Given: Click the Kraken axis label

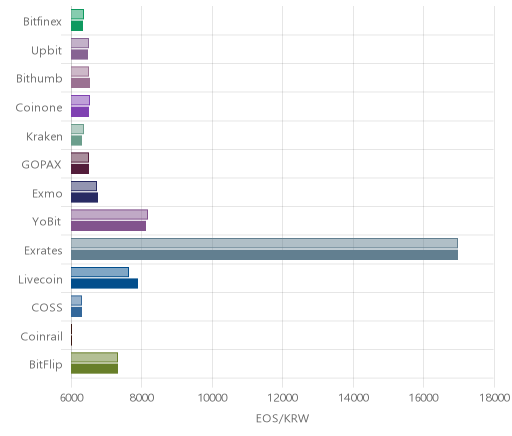Looking at the screenshot, I should click(x=44, y=137).
